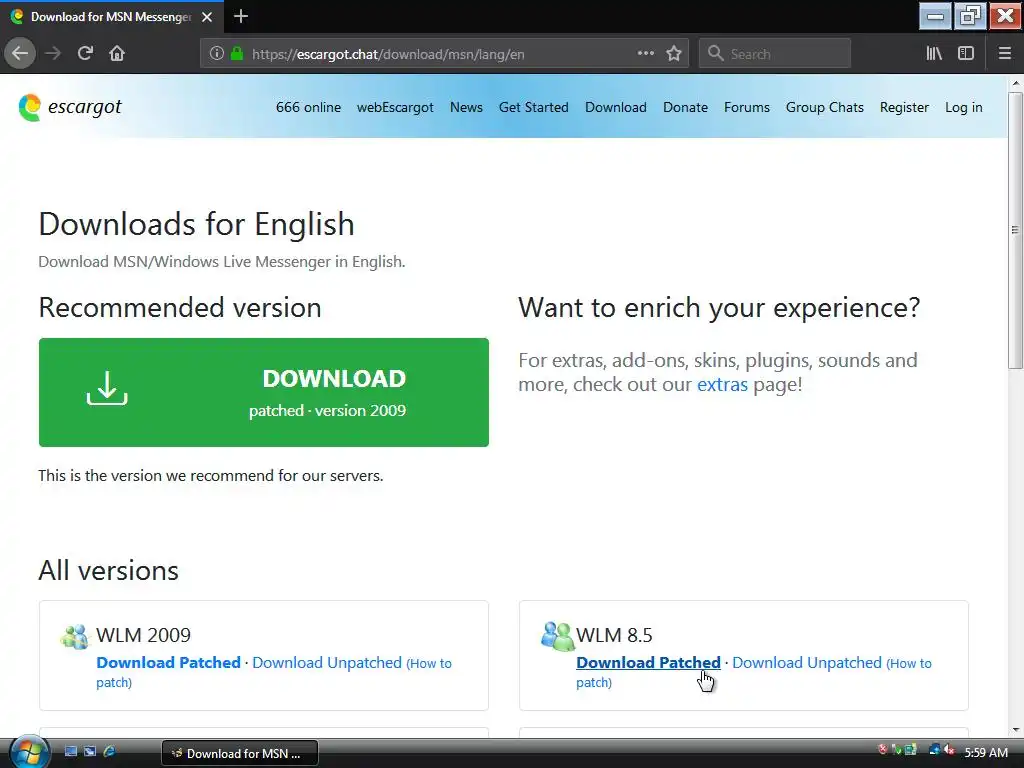Show site information via the info icon
Viewport: 1024px width, 768px height.
[217, 54]
